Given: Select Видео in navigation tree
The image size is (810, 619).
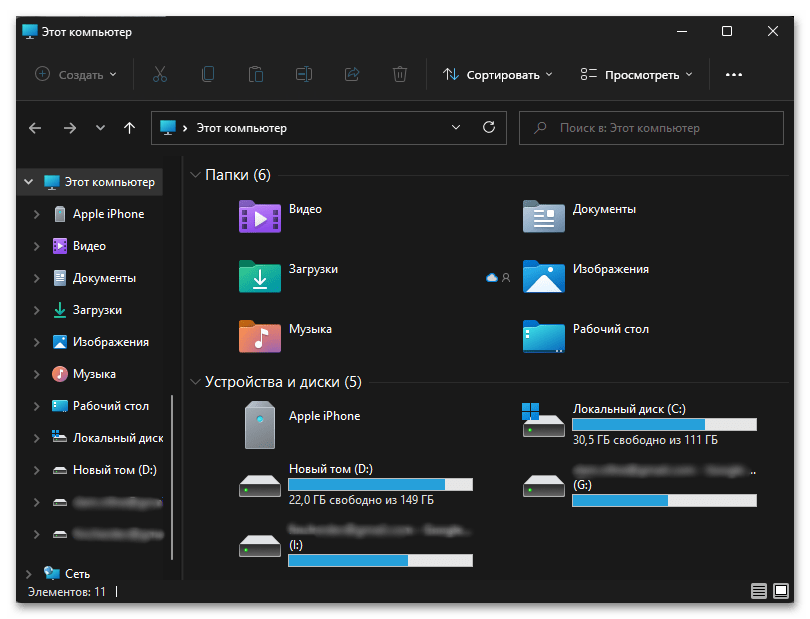Looking at the screenshot, I should pyautogui.click(x=79, y=246).
